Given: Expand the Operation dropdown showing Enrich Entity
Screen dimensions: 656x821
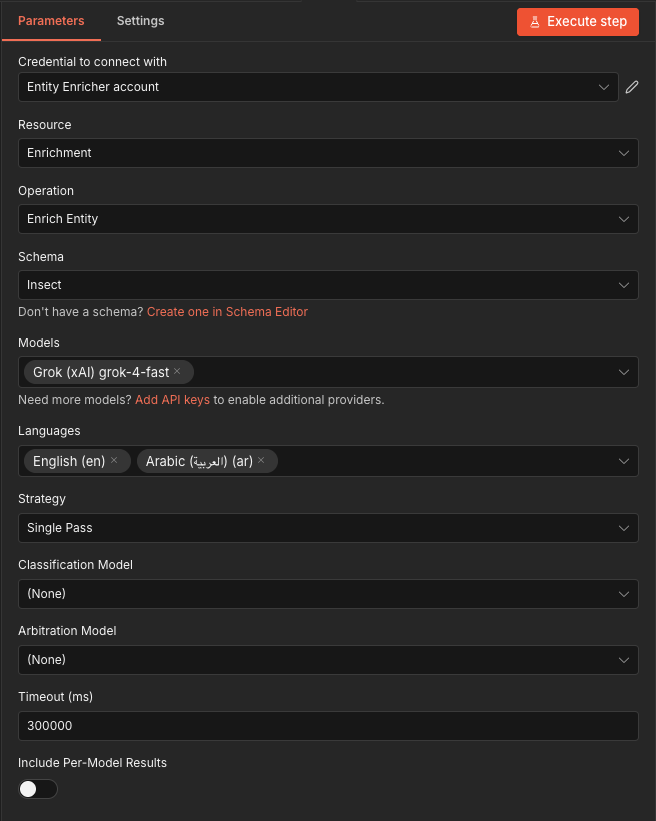Looking at the screenshot, I should click(328, 219).
